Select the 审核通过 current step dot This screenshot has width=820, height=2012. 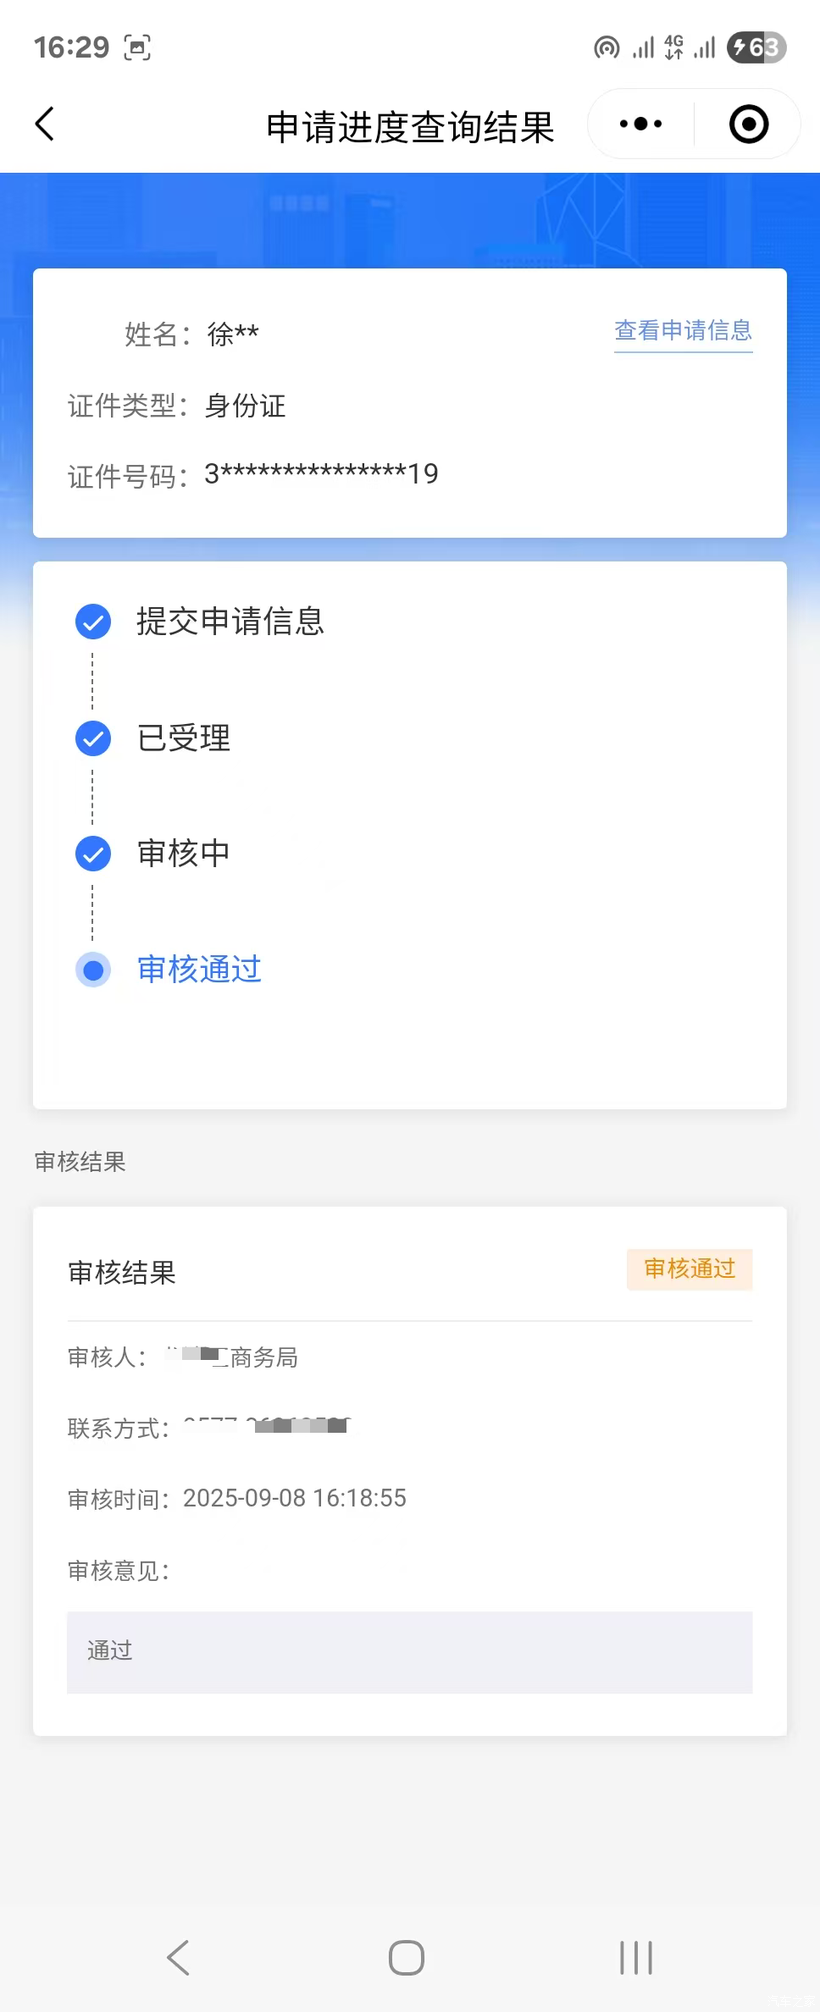click(x=93, y=970)
